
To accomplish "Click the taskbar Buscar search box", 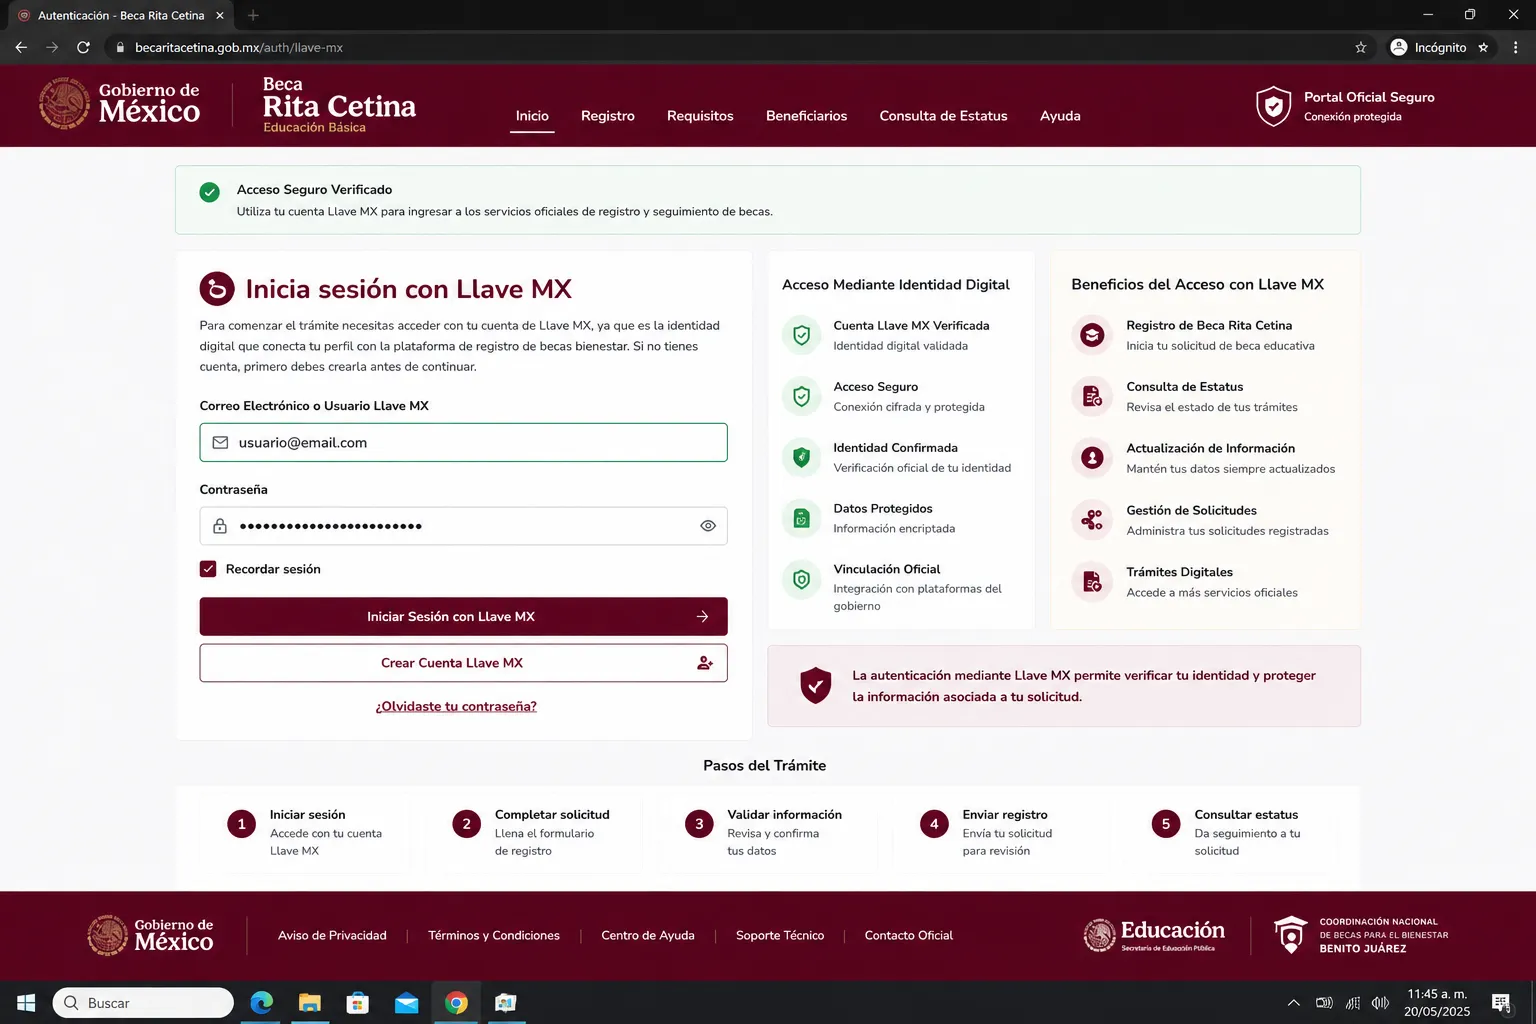I will 143,1003.
